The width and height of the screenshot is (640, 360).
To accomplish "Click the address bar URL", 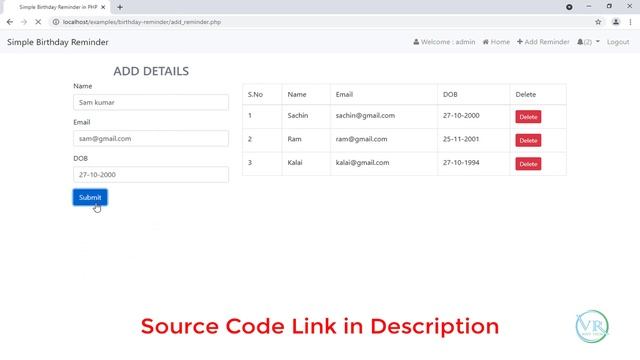I will pos(142,22).
